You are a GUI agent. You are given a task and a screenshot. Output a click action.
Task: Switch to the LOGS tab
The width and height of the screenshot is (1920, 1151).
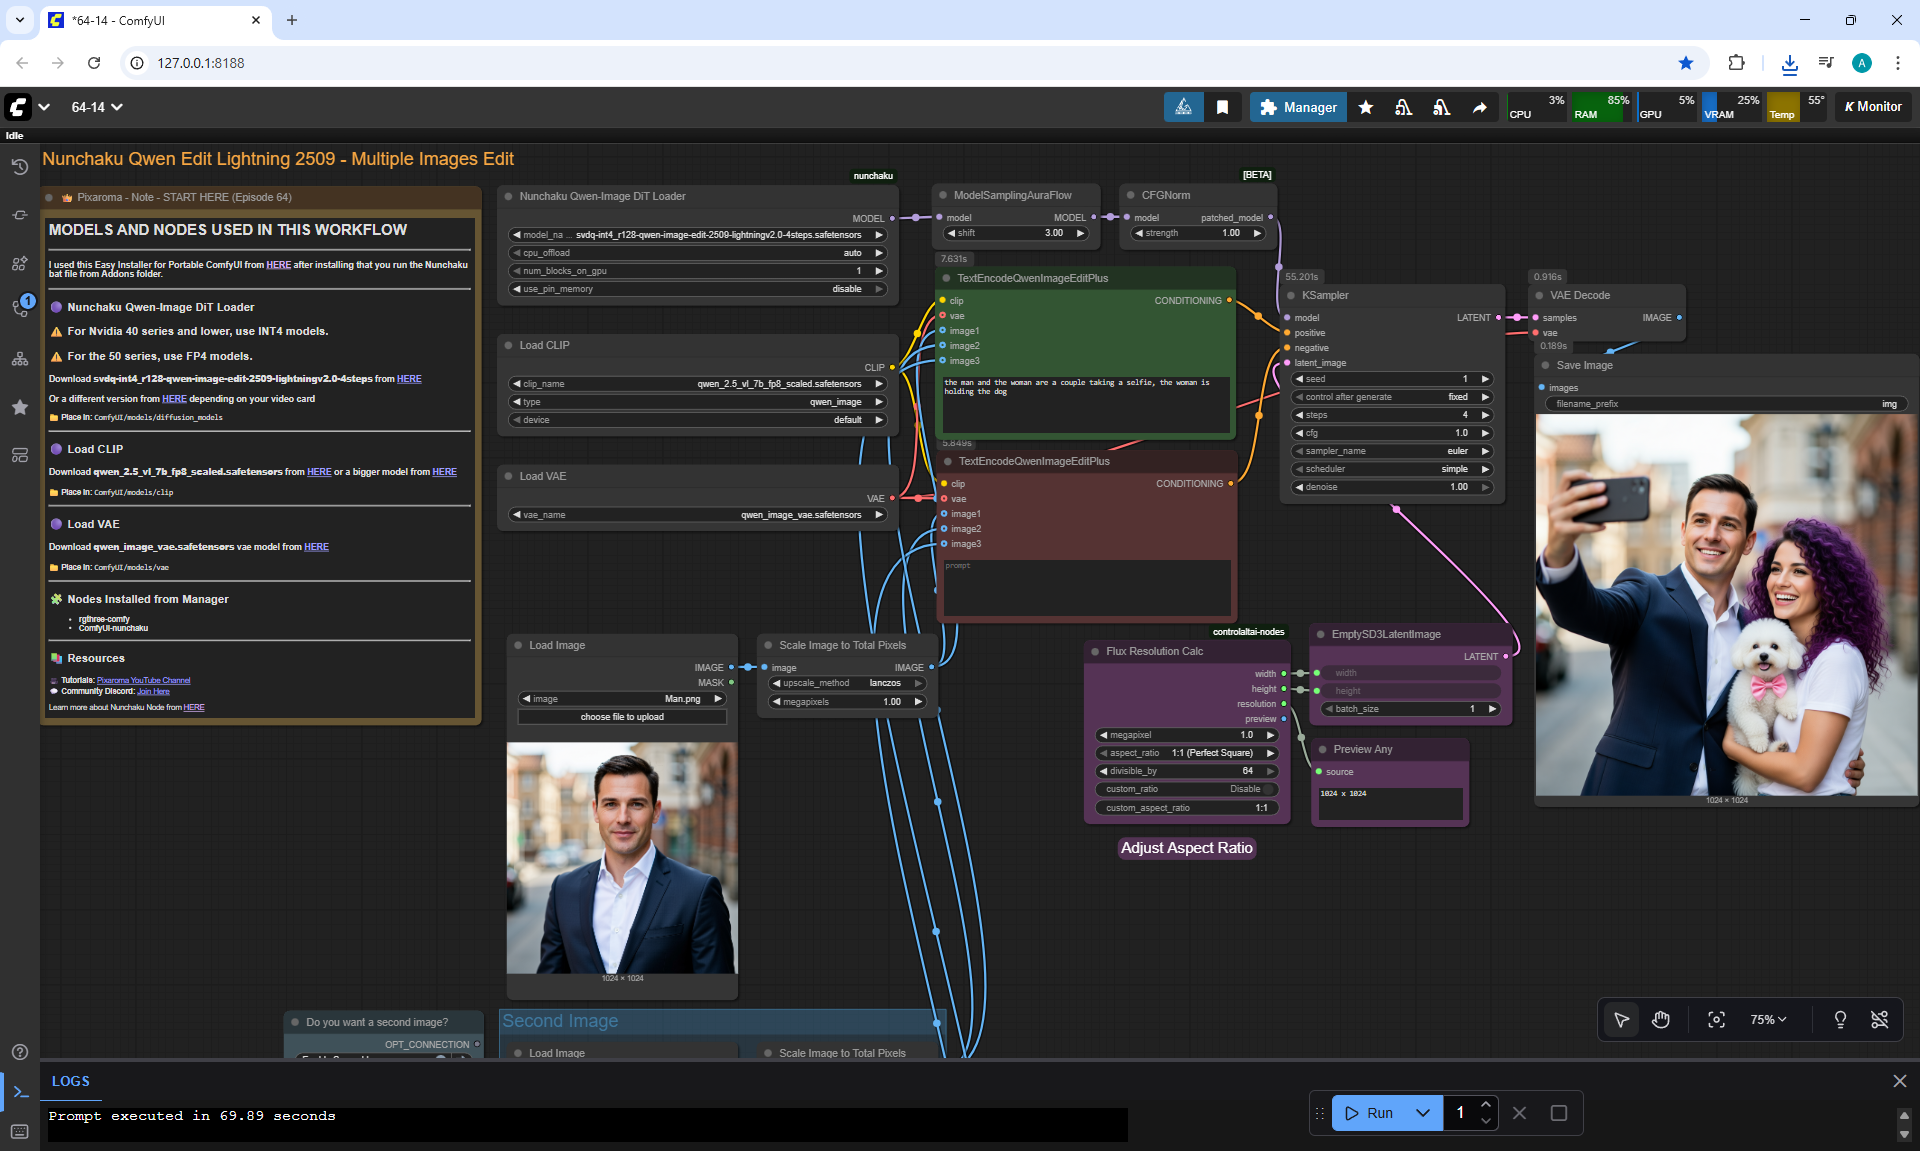[71, 1081]
